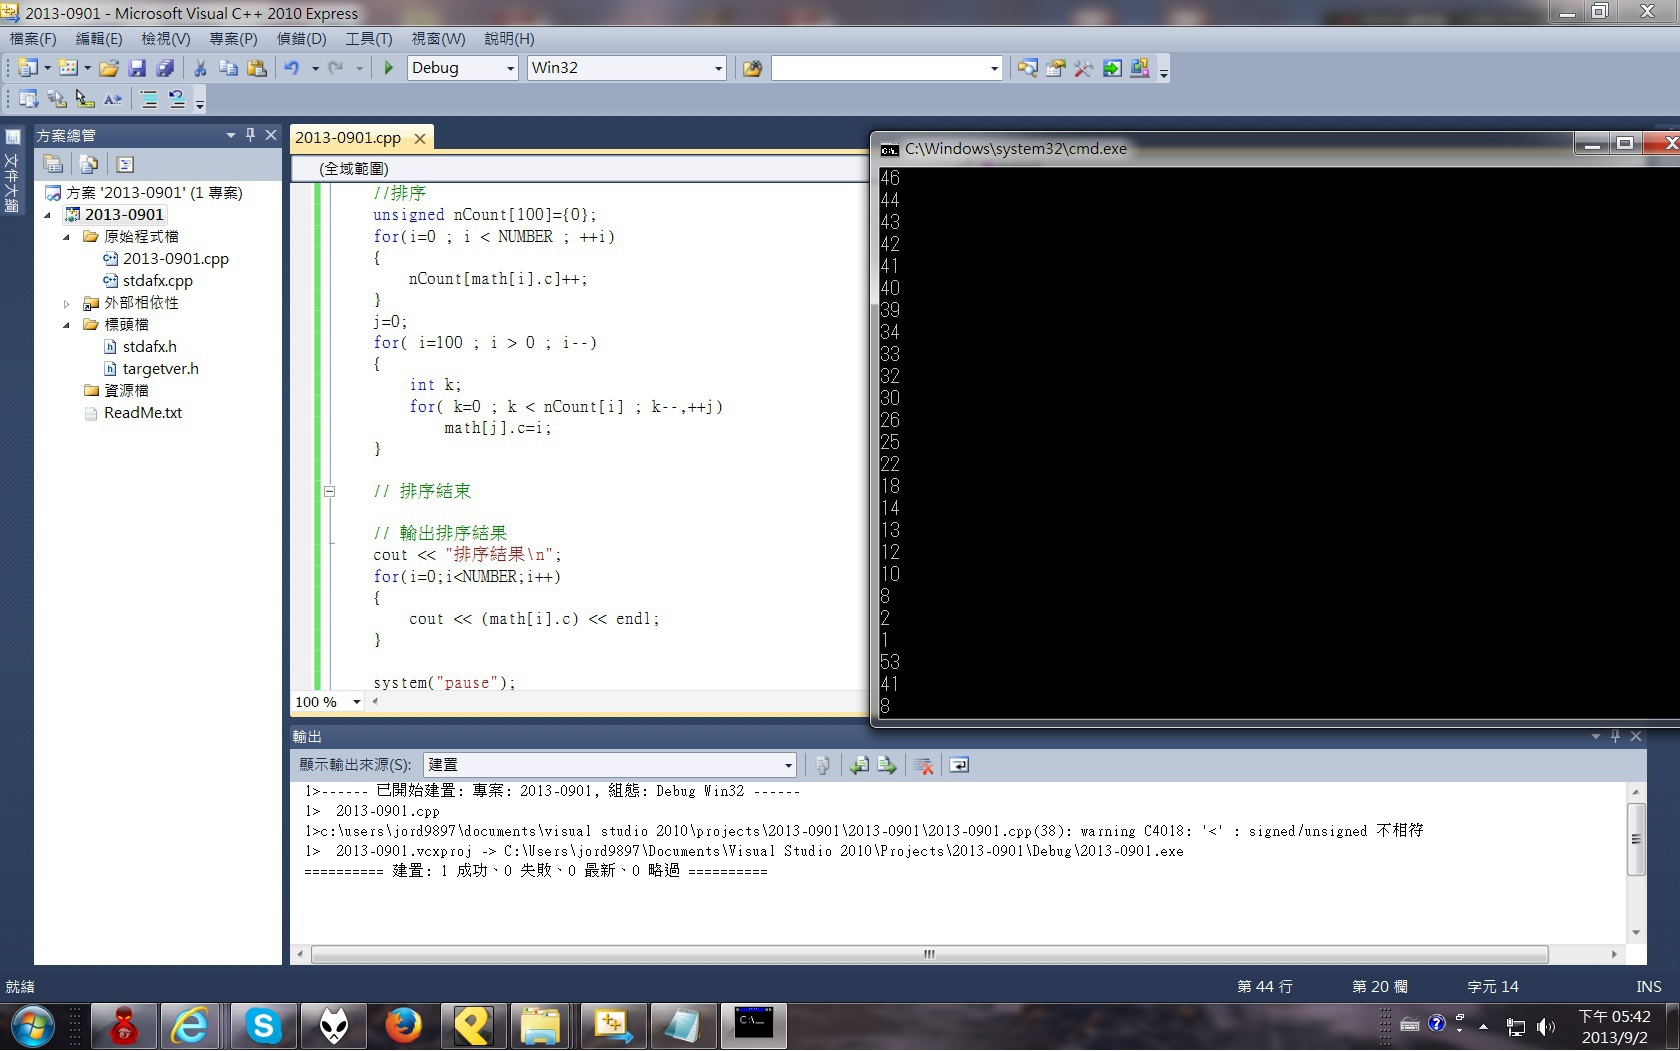Open Firefox from the Windows taskbar

click(x=403, y=1026)
